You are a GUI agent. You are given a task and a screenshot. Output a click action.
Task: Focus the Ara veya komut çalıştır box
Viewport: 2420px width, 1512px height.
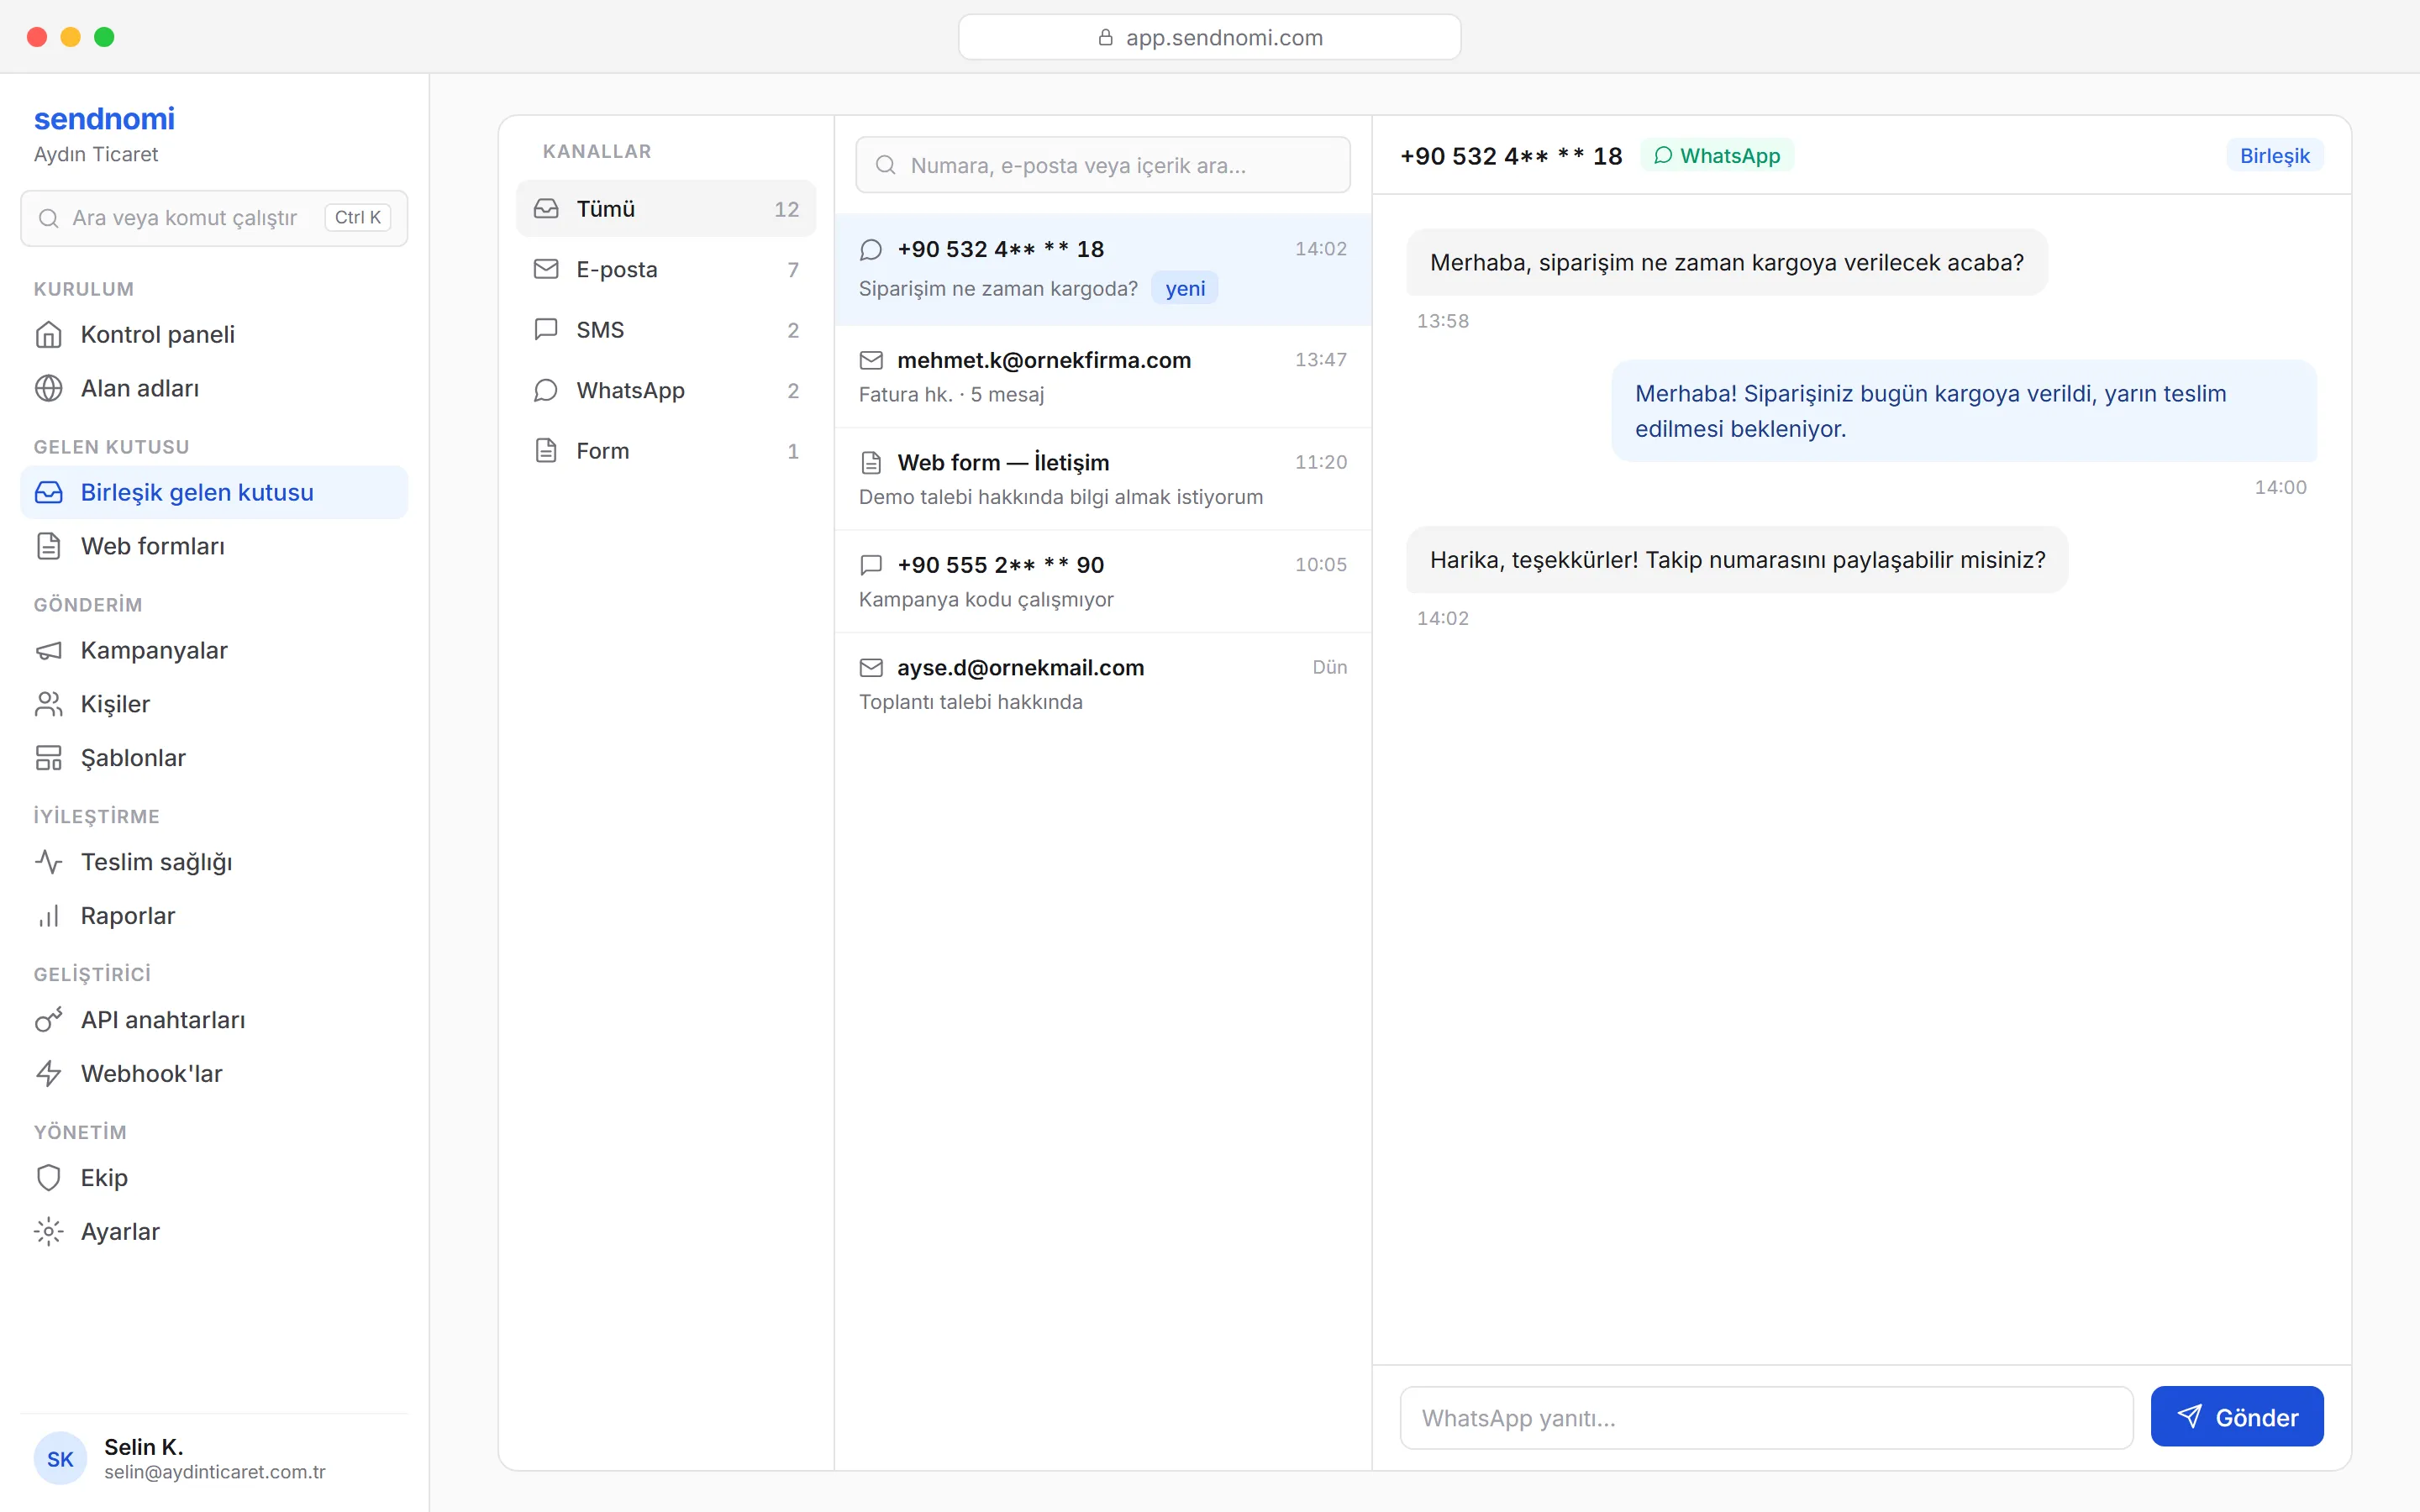pos(214,218)
